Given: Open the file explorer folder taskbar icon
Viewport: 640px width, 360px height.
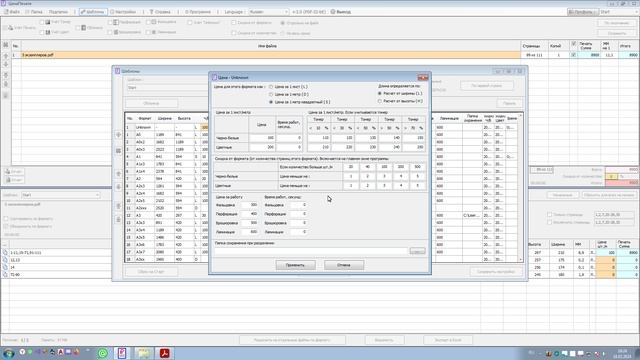Looking at the screenshot, I should coord(144,353).
